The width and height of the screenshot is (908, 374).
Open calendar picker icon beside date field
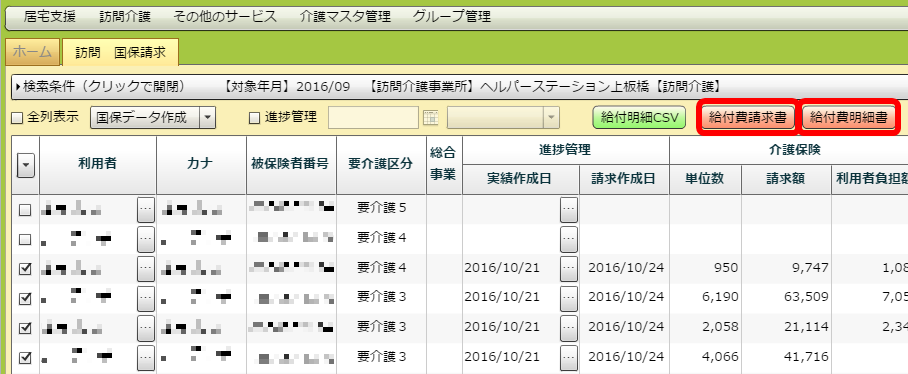click(430, 118)
